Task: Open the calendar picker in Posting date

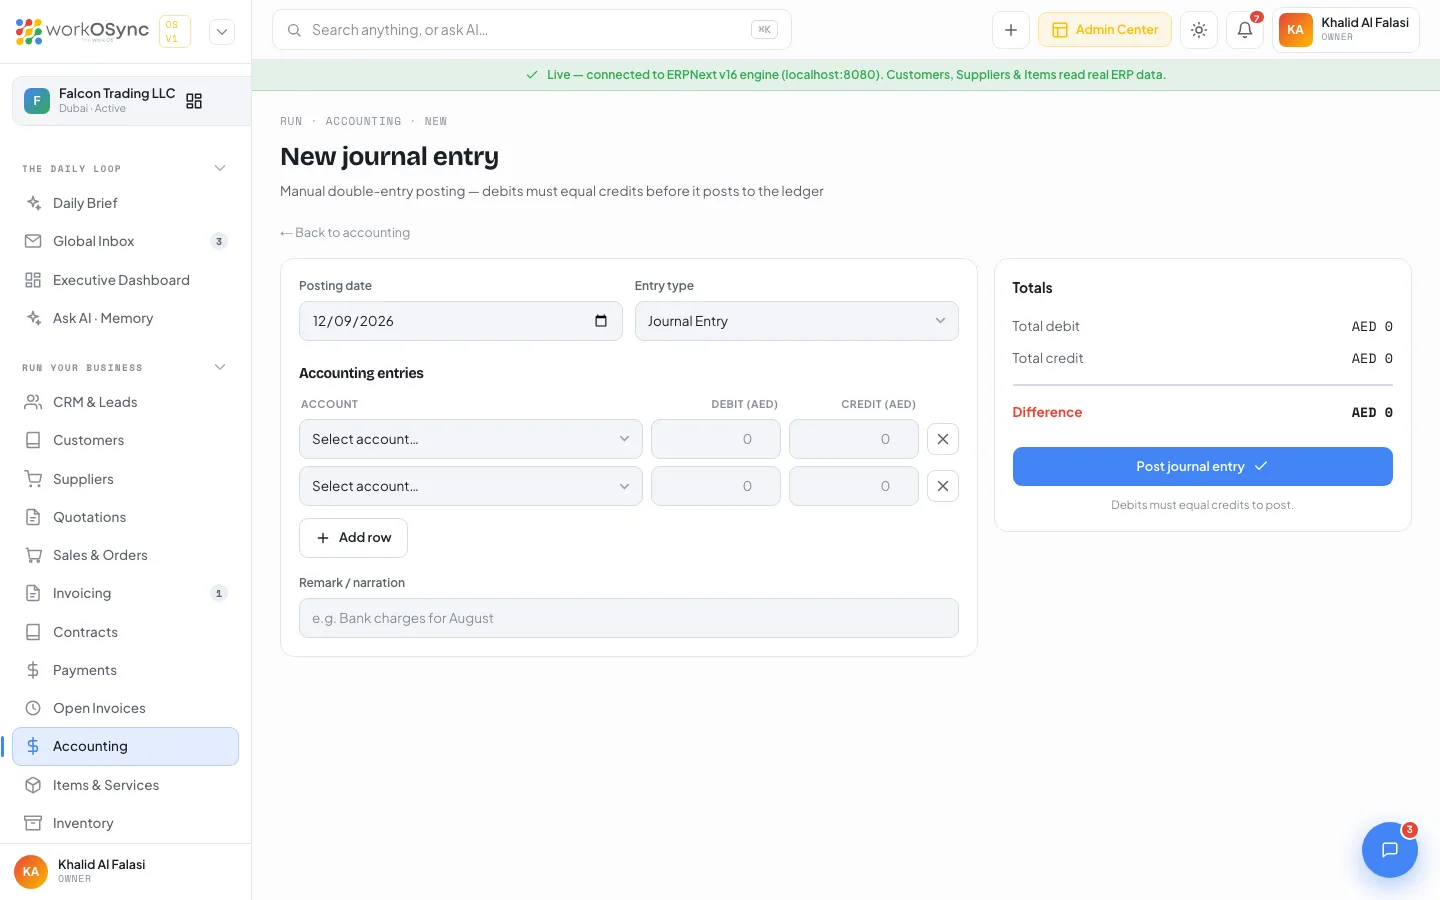Action: point(601,321)
